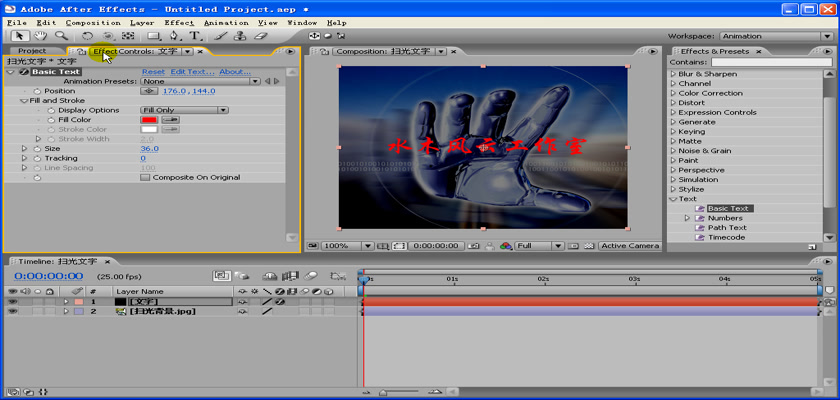Select the Brush tool

(220, 36)
